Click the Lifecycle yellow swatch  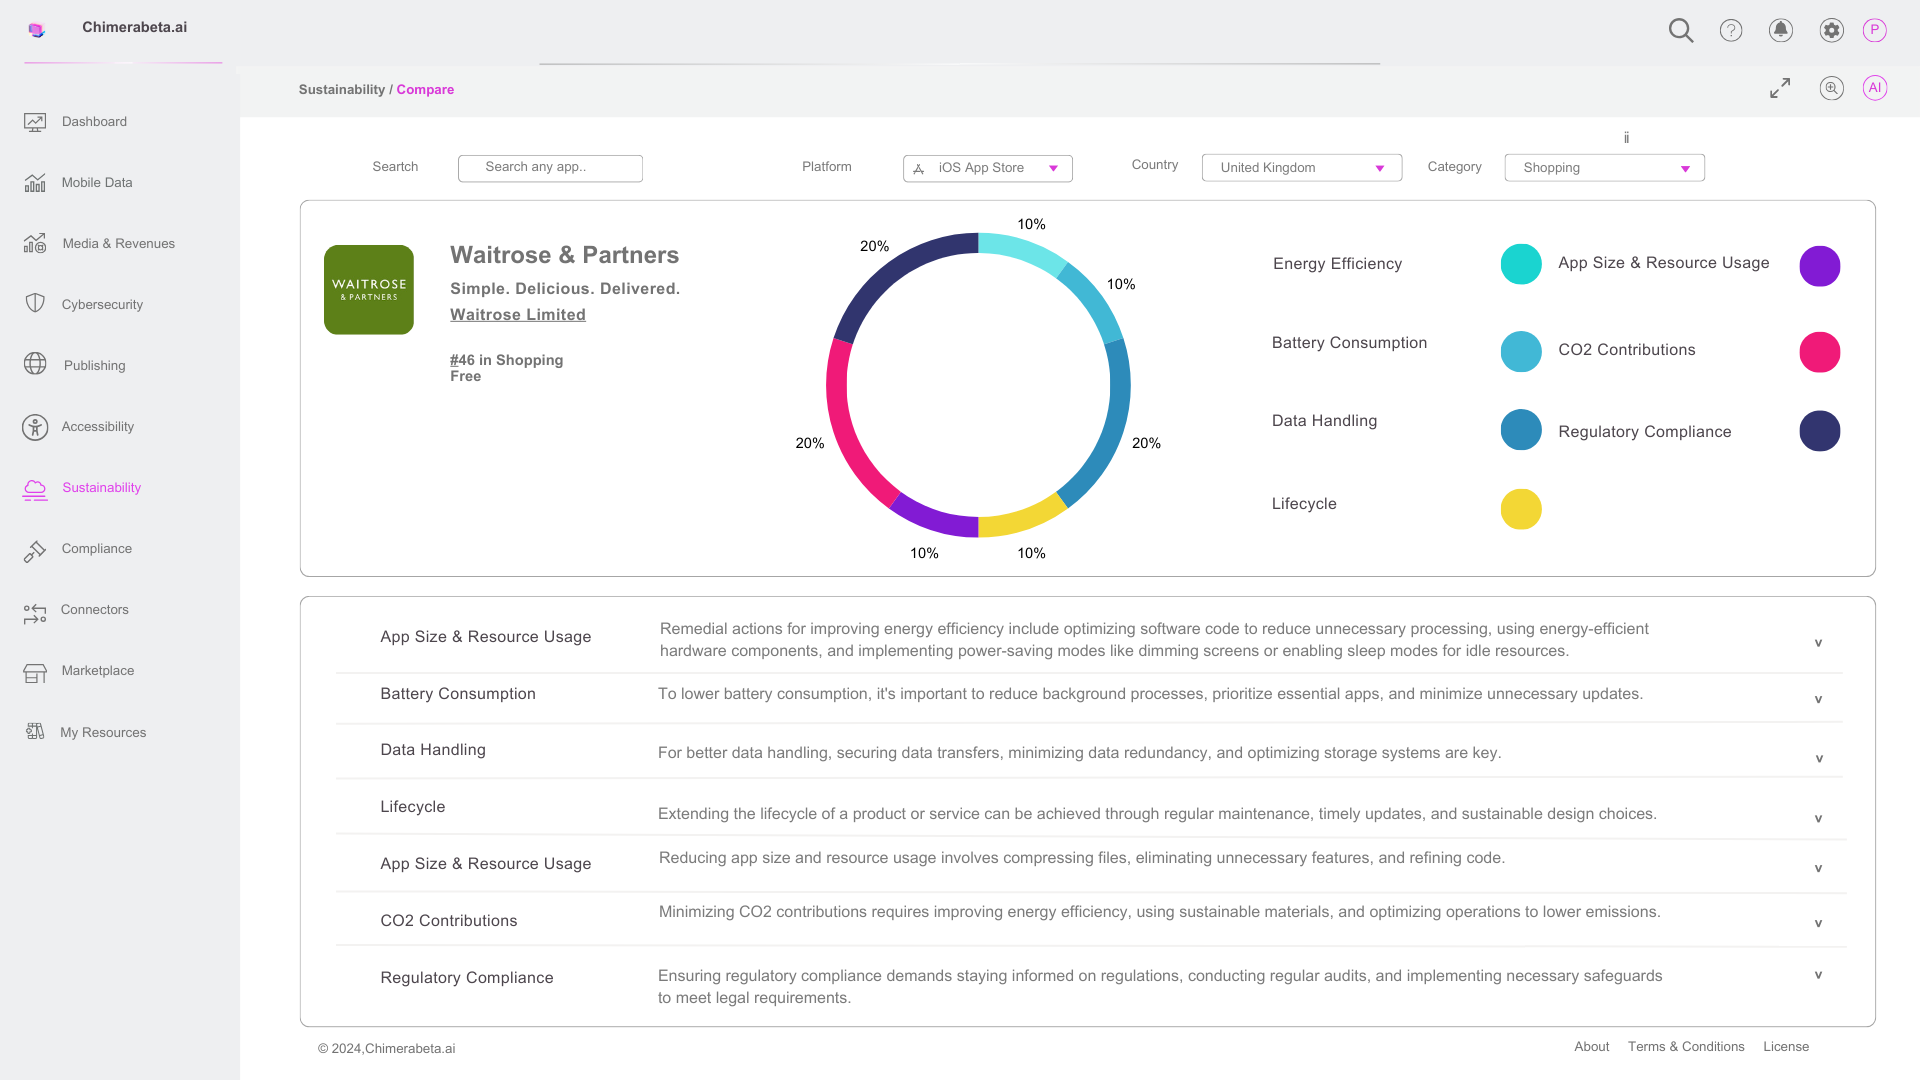[x=1521, y=509]
